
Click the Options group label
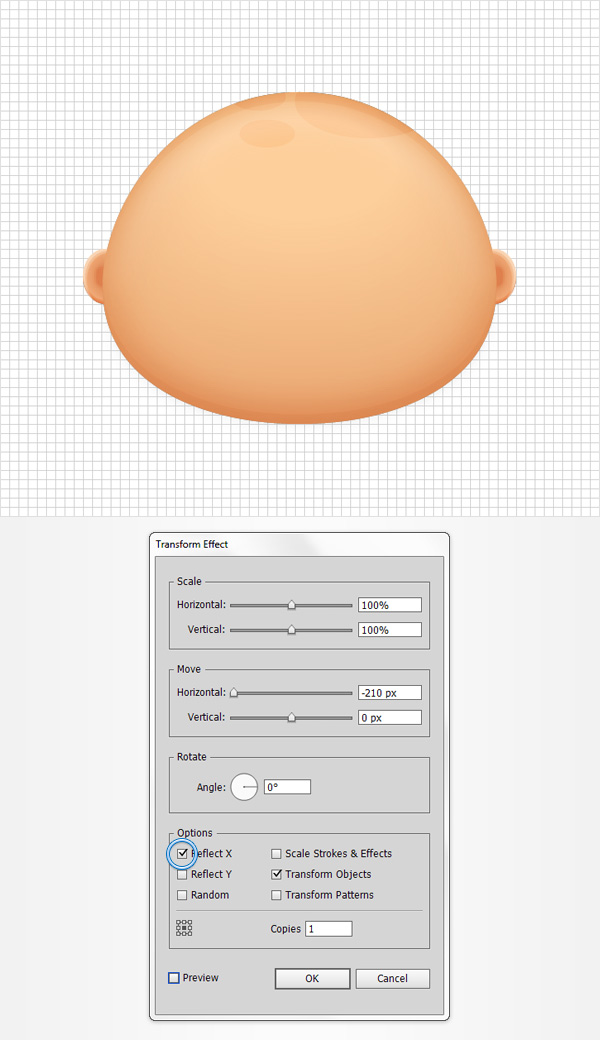click(195, 833)
